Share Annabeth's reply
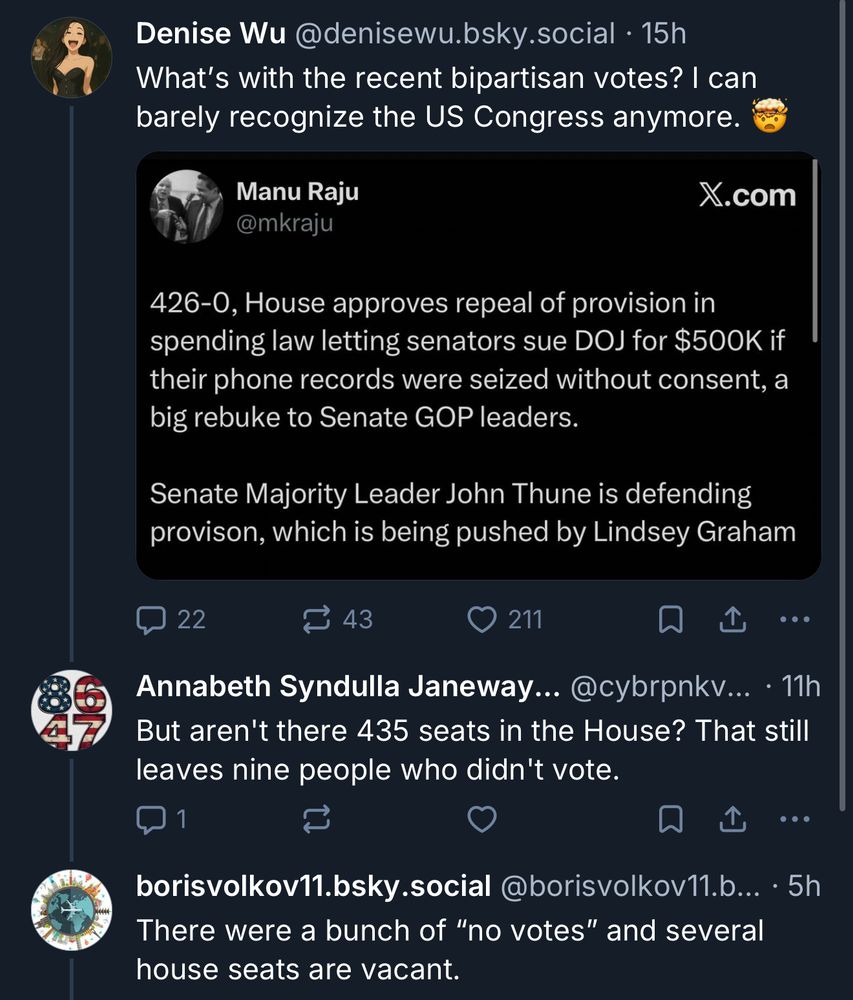This screenshot has width=853, height=1000. pyautogui.click(x=732, y=819)
